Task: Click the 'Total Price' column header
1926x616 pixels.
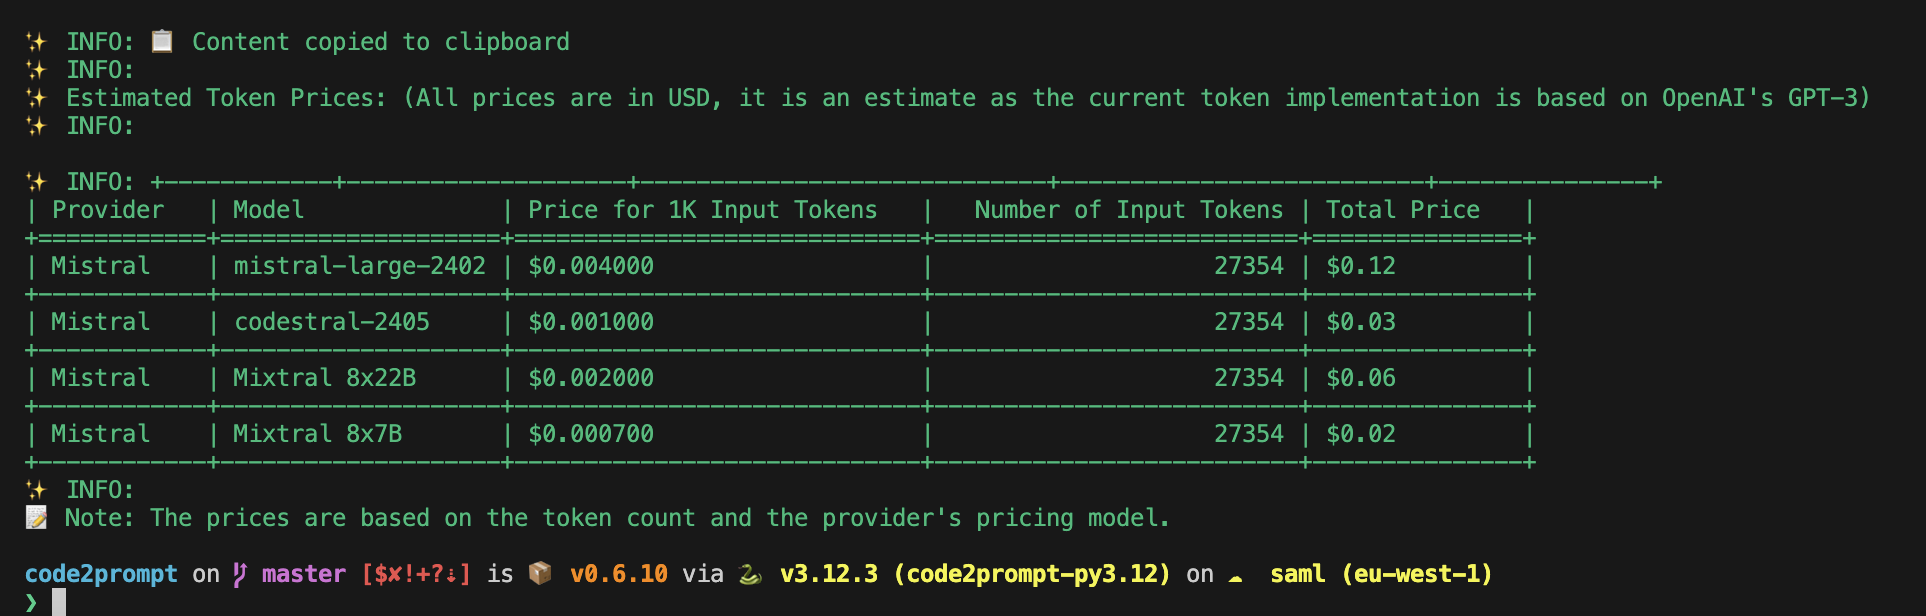Action: coord(1402,210)
